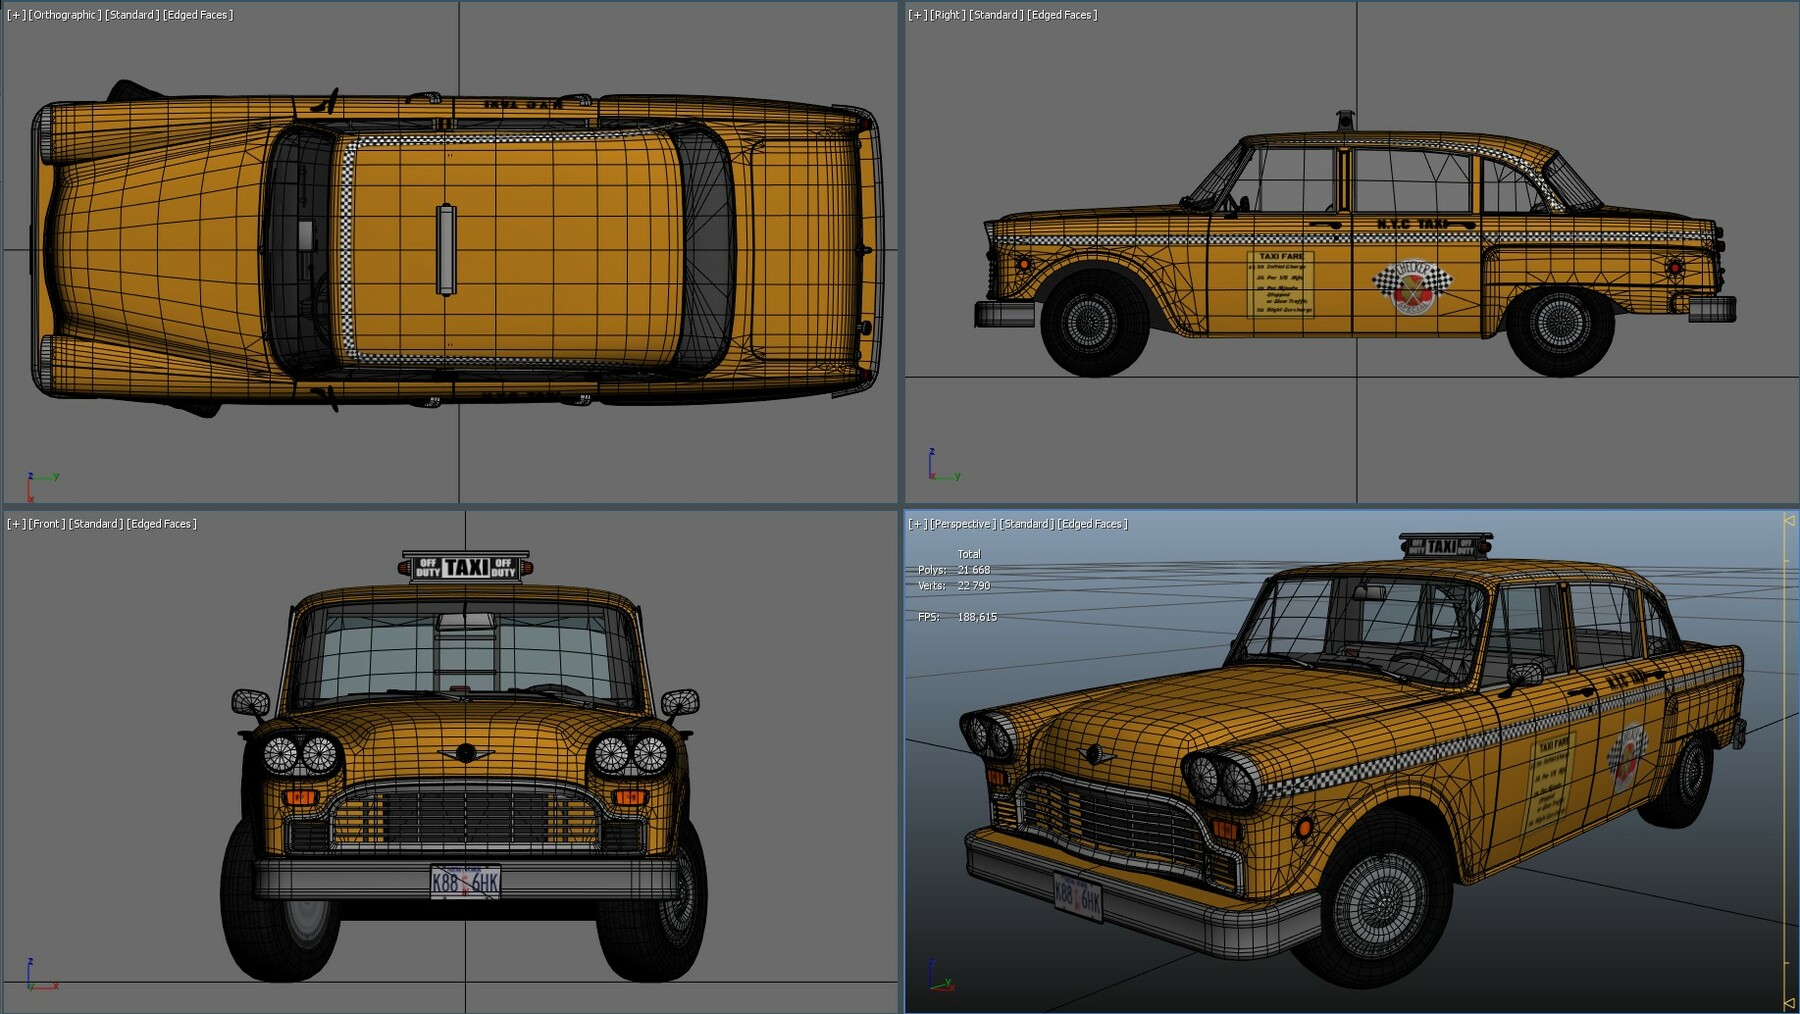
Task: Open the Front view label menu
Action: (48, 523)
